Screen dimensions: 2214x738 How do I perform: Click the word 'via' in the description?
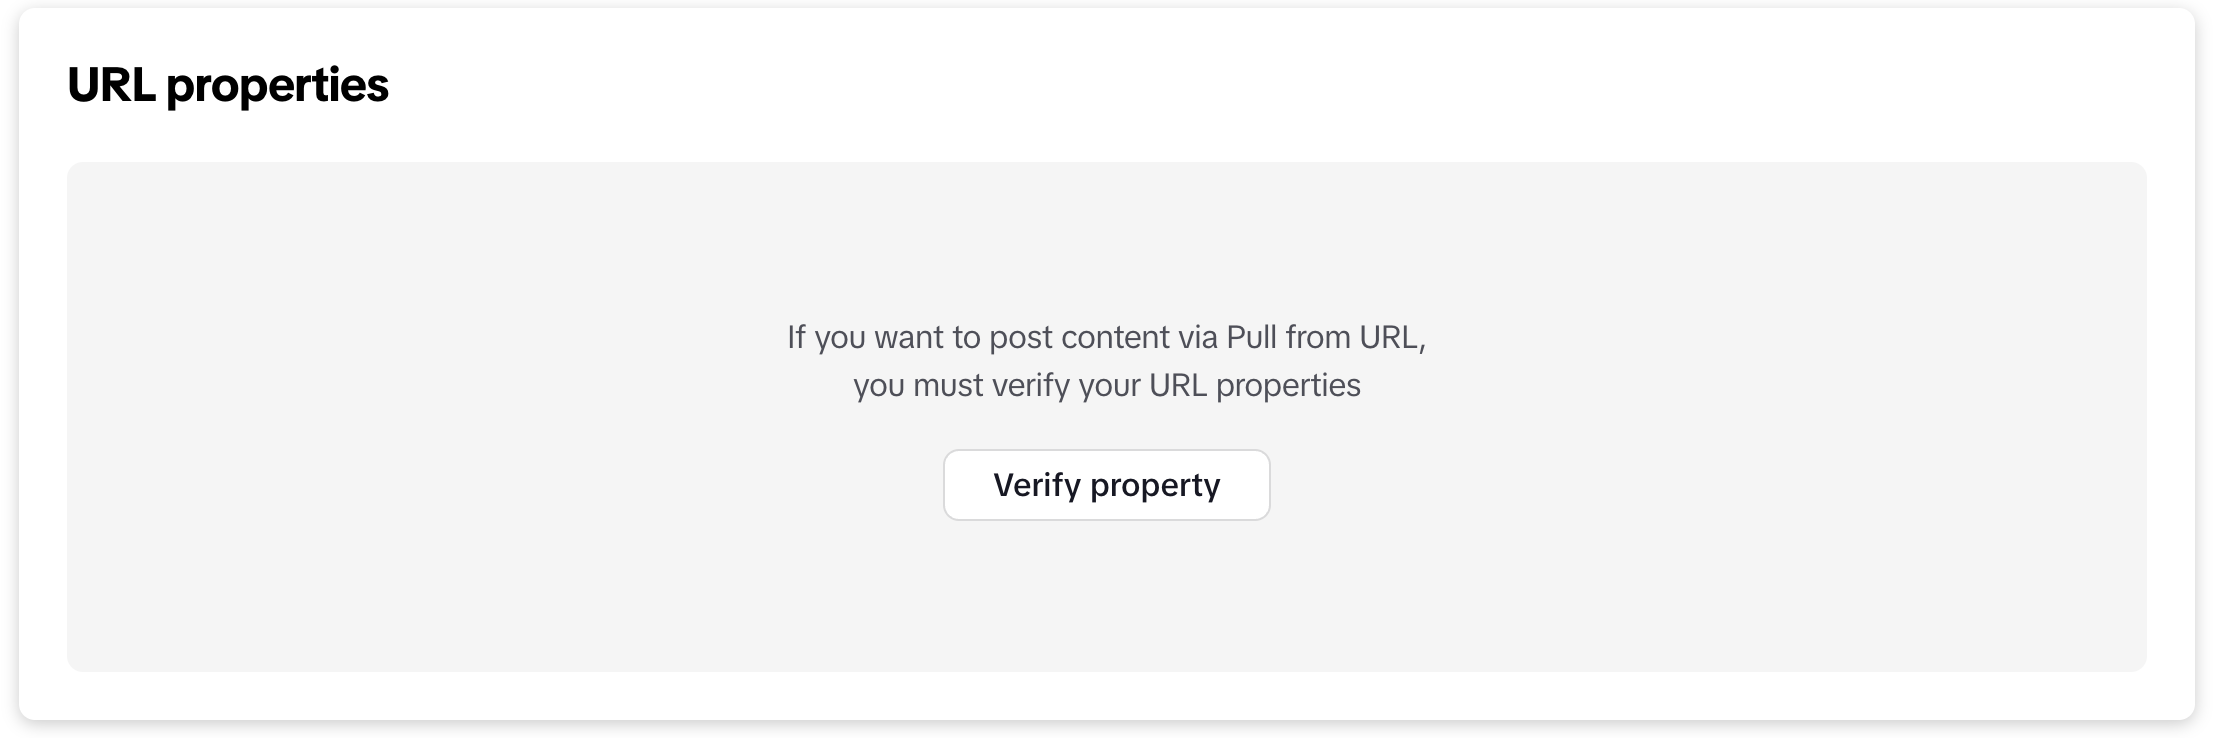click(1197, 337)
